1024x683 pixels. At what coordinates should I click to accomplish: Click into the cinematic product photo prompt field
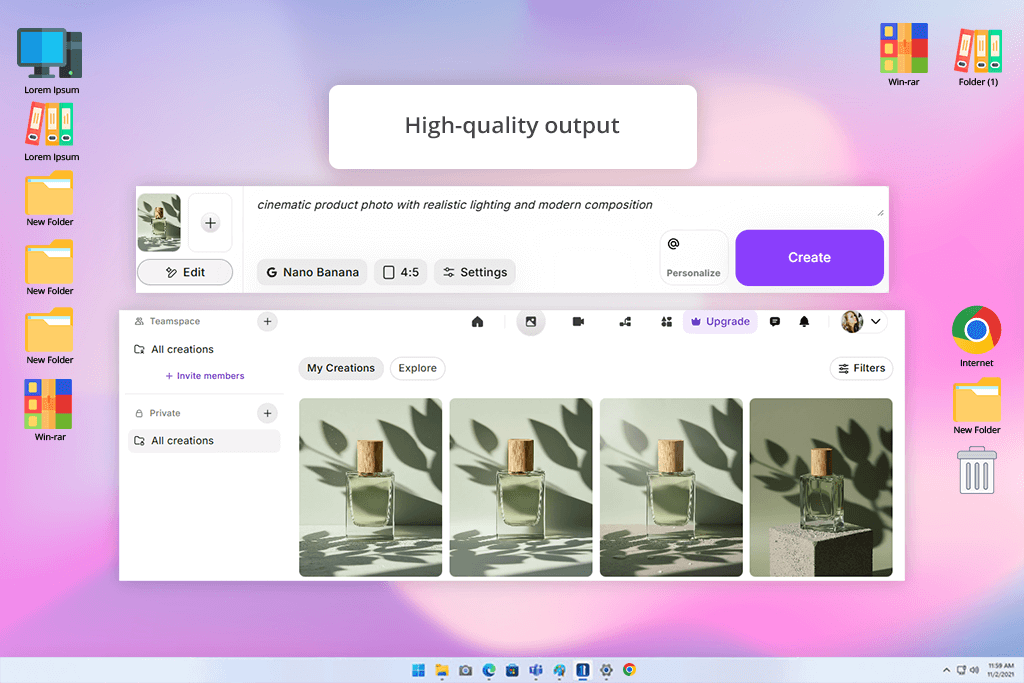(455, 204)
